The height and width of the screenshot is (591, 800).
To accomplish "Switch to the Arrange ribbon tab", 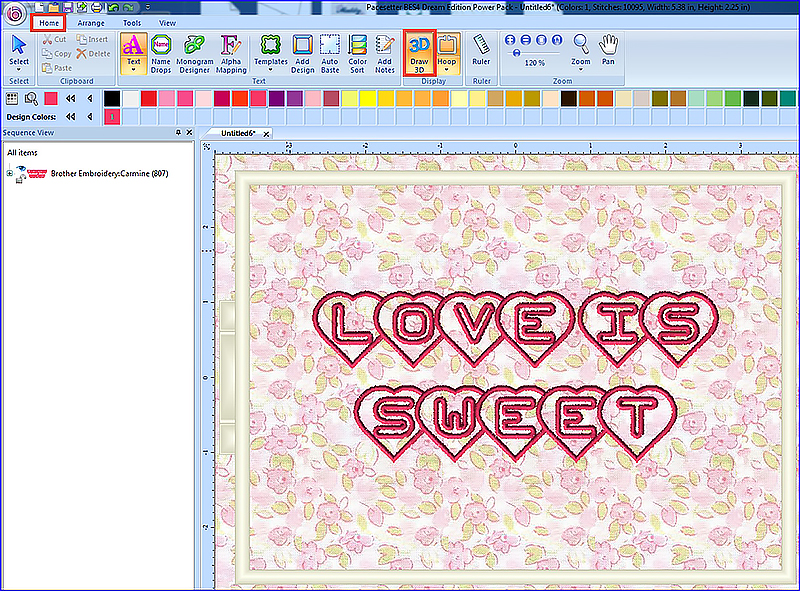I will click(91, 22).
